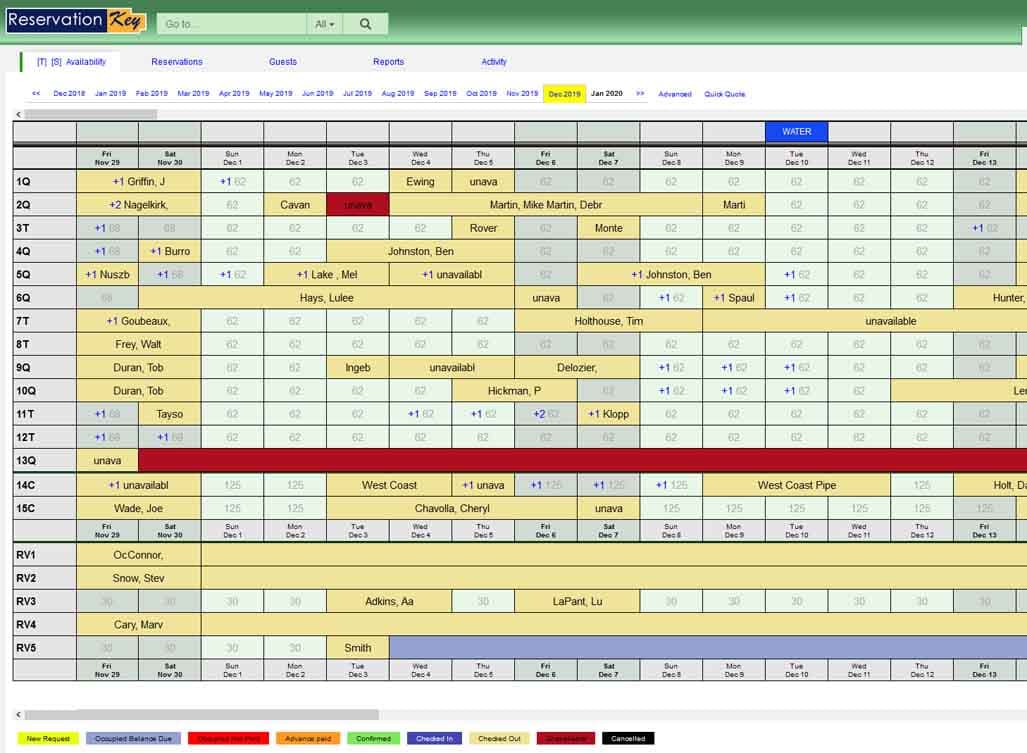Collapse the calendar with the left chevron arrow

(17, 114)
